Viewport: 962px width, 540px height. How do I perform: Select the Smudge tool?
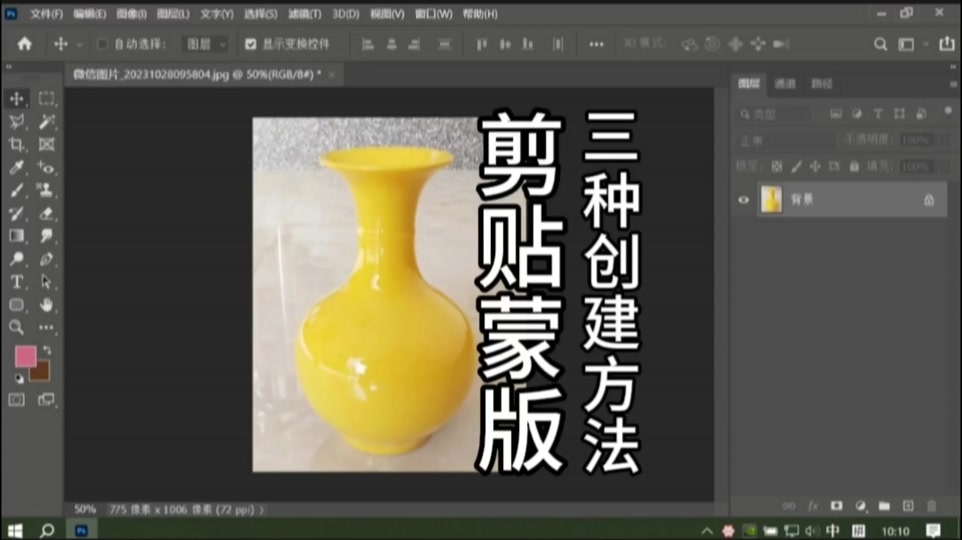point(46,236)
